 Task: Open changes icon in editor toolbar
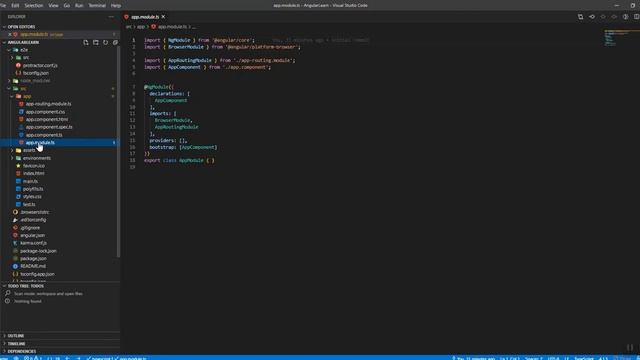tap(580, 17)
